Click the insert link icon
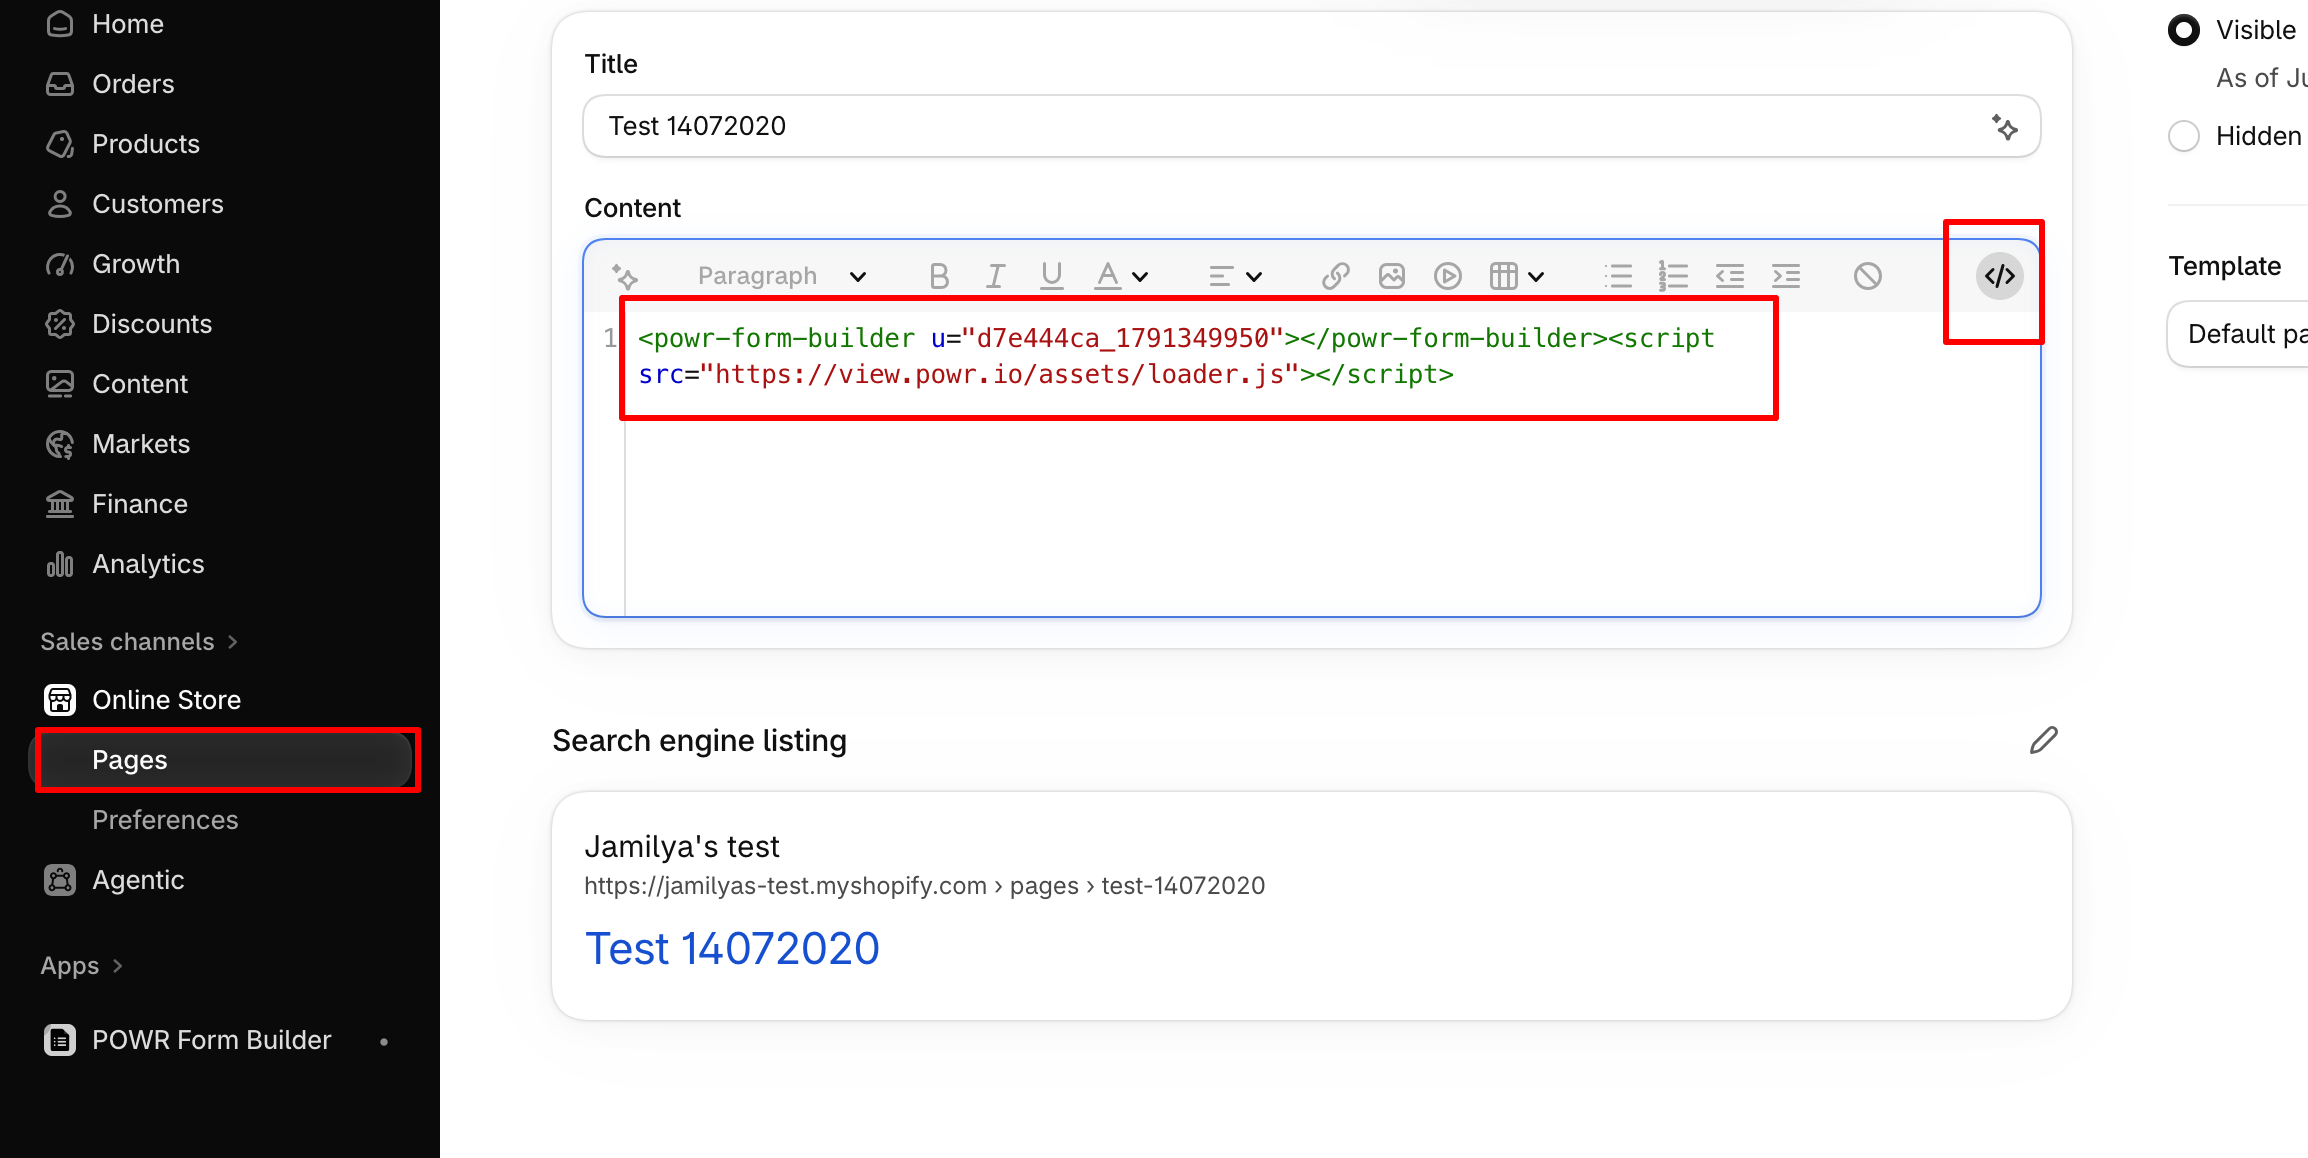Image resolution: width=2308 pixels, height=1158 pixels. tap(1336, 276)
